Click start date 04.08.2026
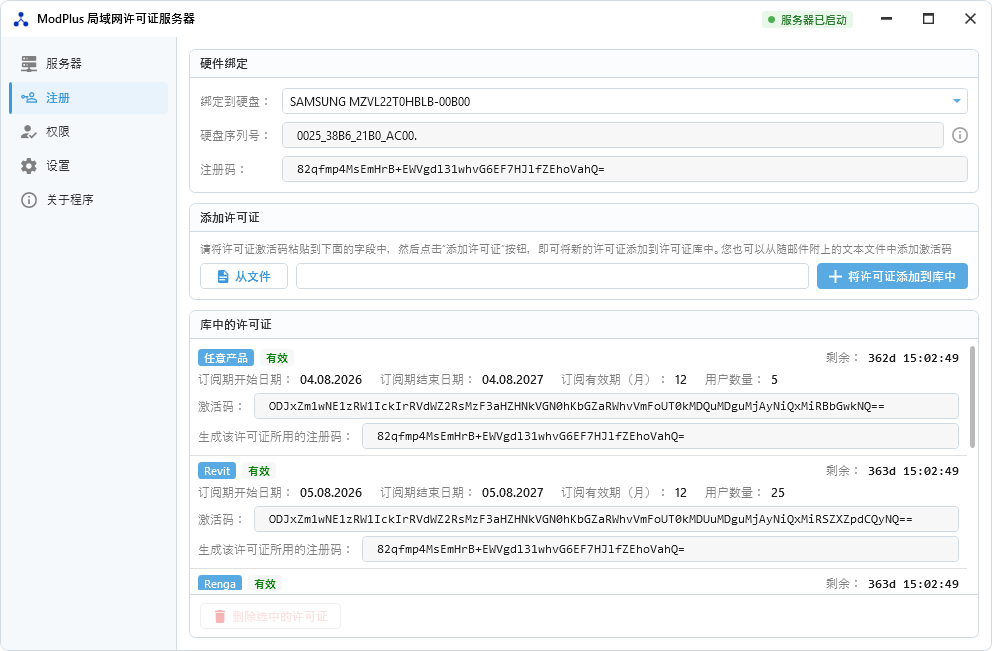The image size is (992, 651). point(331,380)
